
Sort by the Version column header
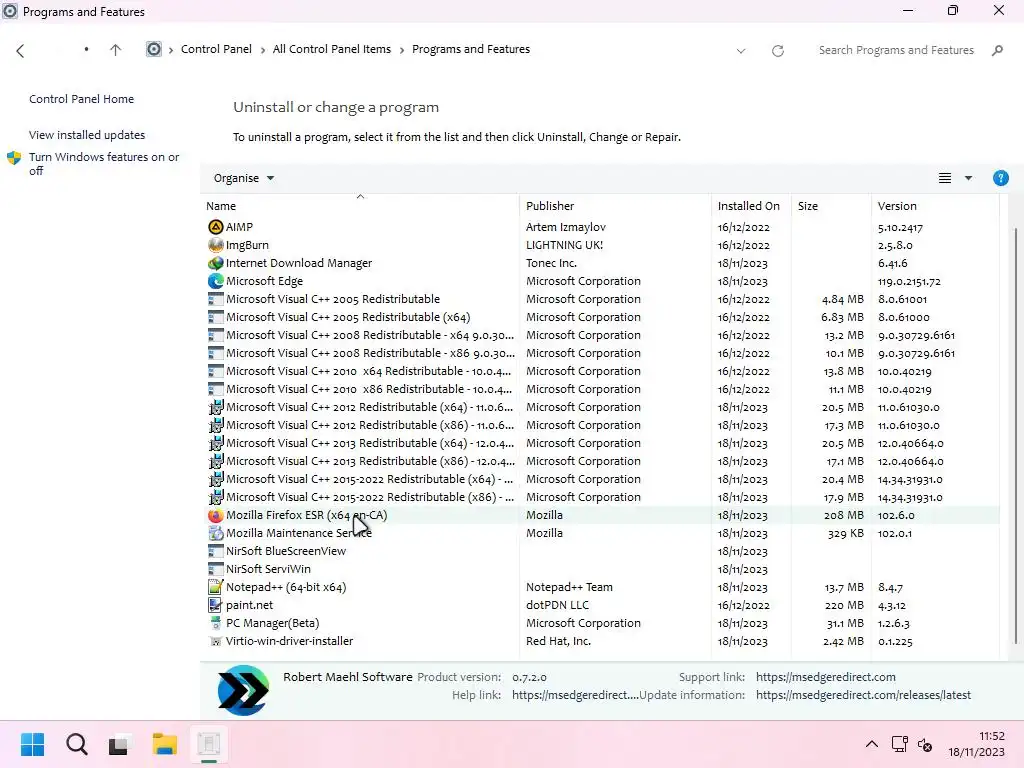point(935,206)
